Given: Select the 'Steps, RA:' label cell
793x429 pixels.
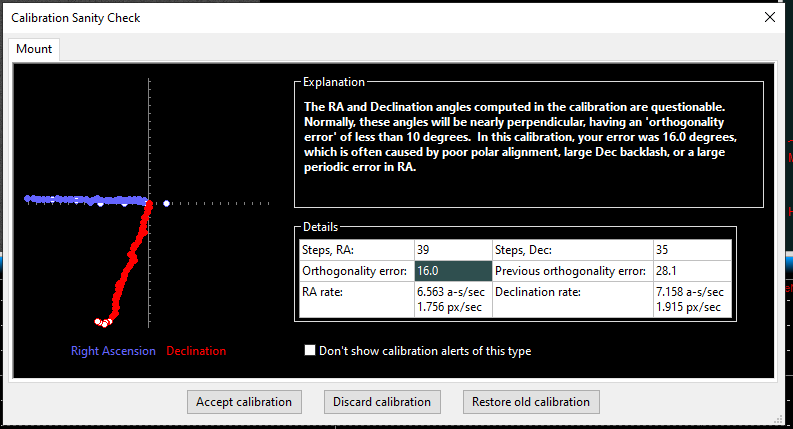Looking at the screenshot, I should point(356,250).
